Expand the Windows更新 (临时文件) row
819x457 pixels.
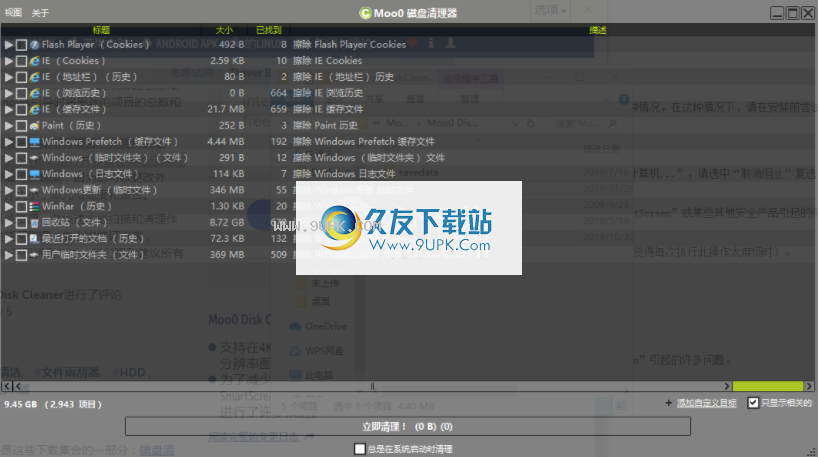8,191
